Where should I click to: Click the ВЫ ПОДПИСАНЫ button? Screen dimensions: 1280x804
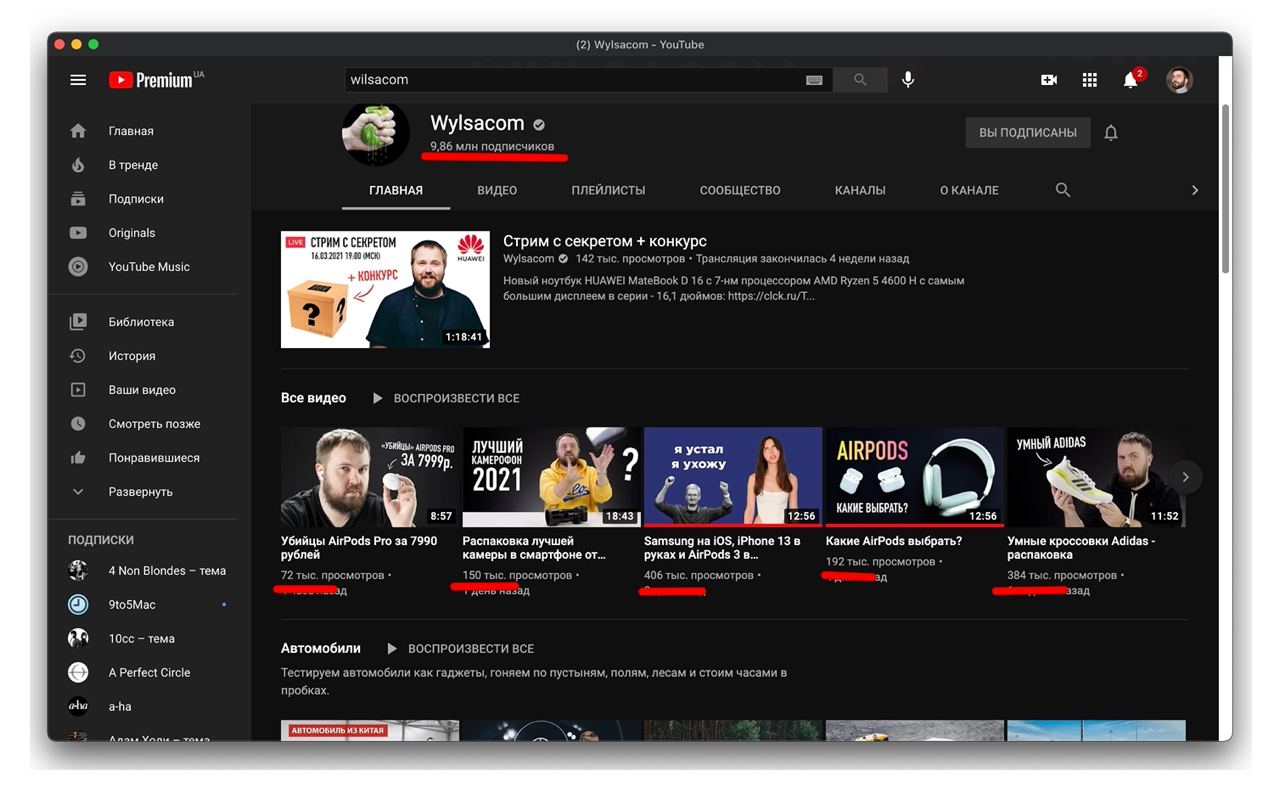1028,132
